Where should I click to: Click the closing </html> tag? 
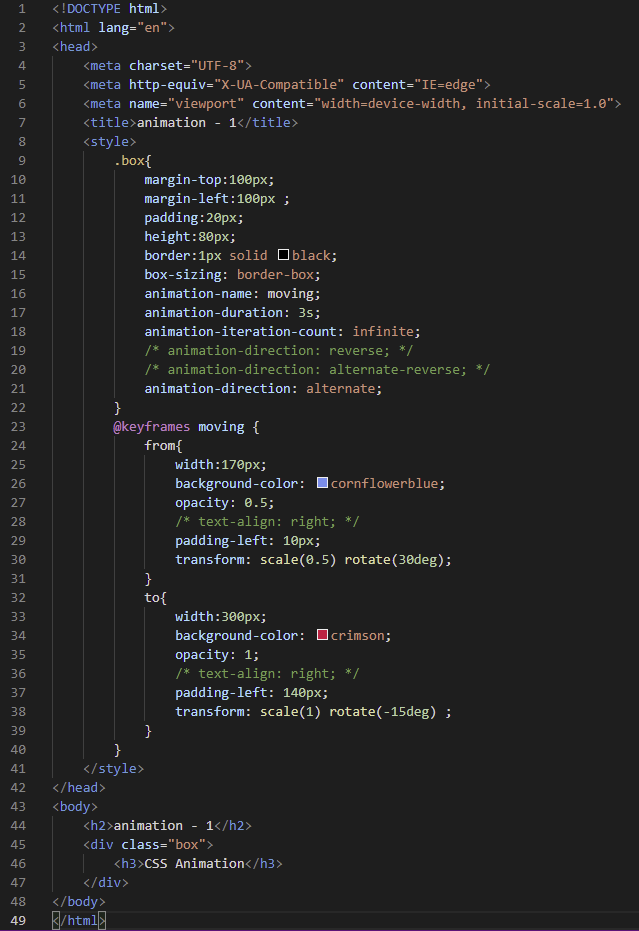point(79,920)
